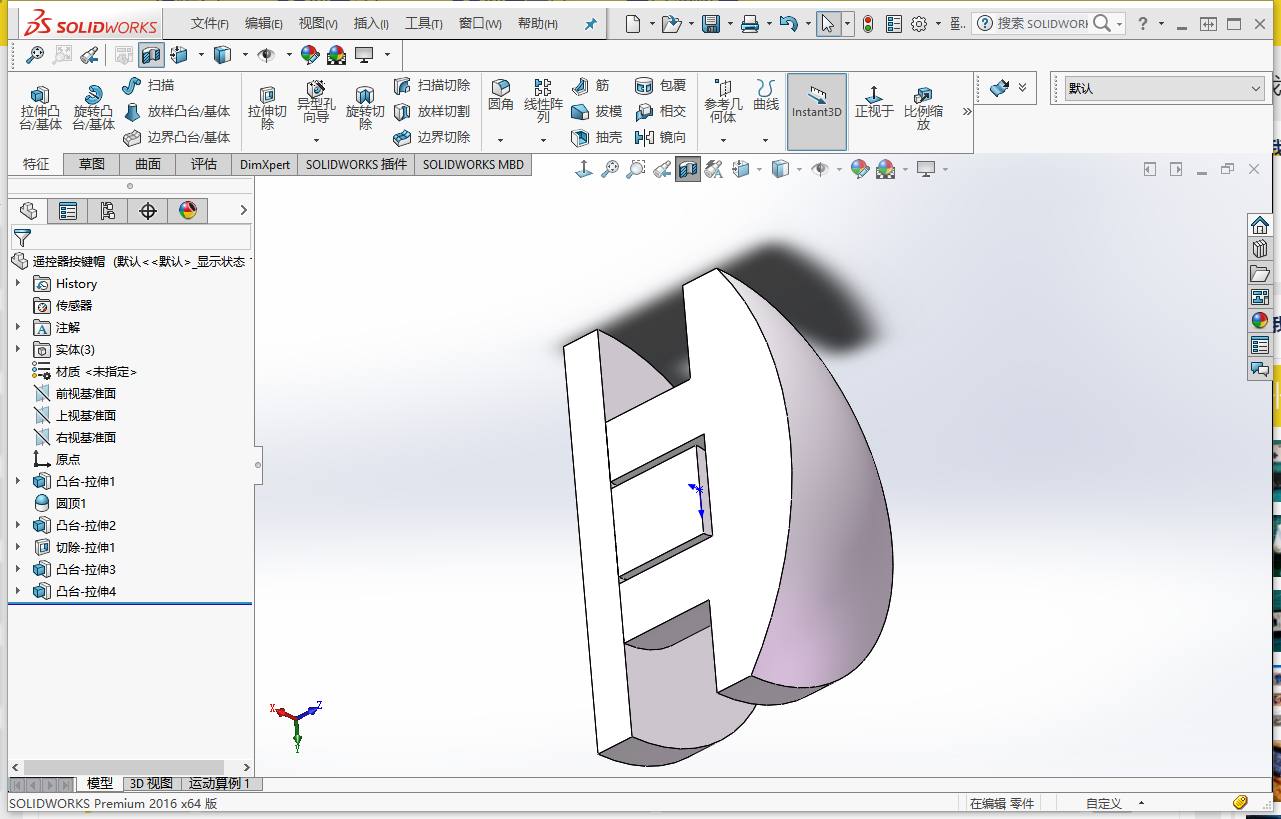This screenshot has height=819, width=1281.
Task: Open the DimXpertManager tab icon
Action: point(148,211)
